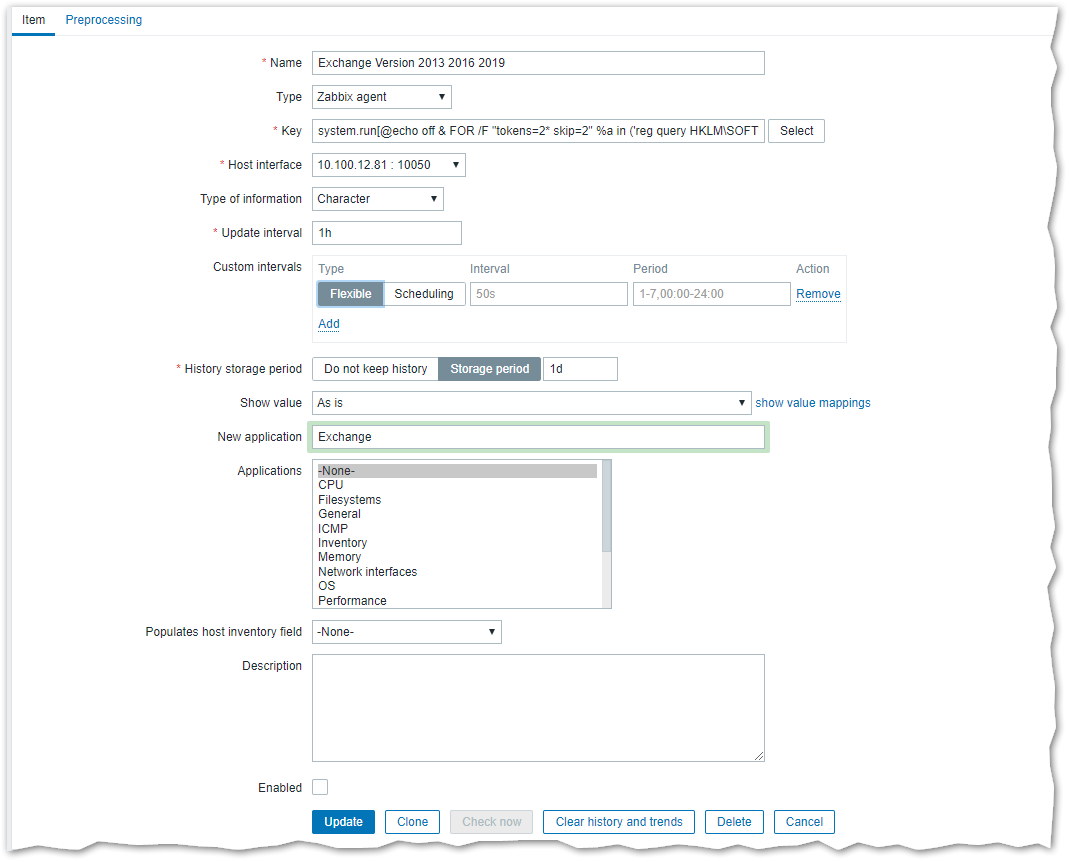This screenshot has height=862, width=1069.
Task: Choose Scheduling interval type
Action: click(424, 294)
